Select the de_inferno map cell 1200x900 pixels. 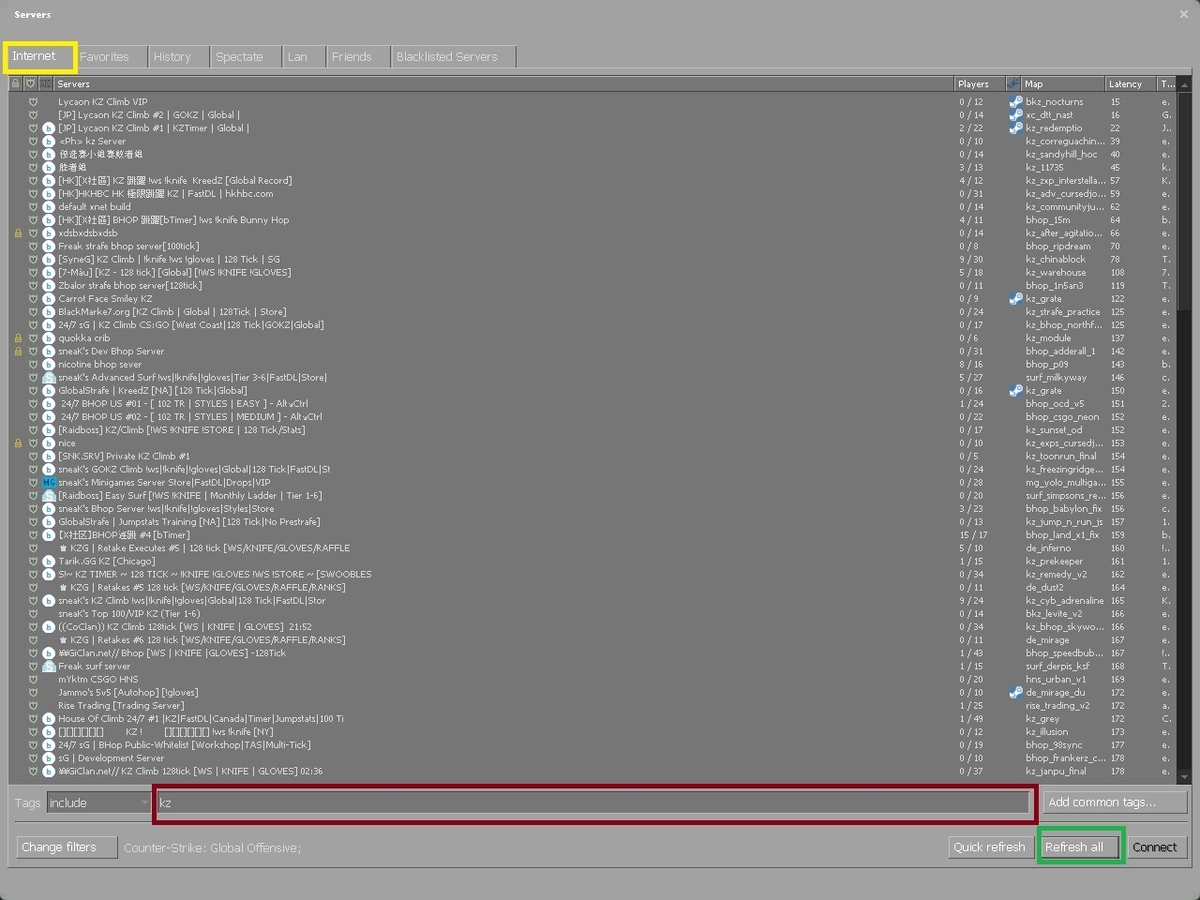tap(1049, 548)
